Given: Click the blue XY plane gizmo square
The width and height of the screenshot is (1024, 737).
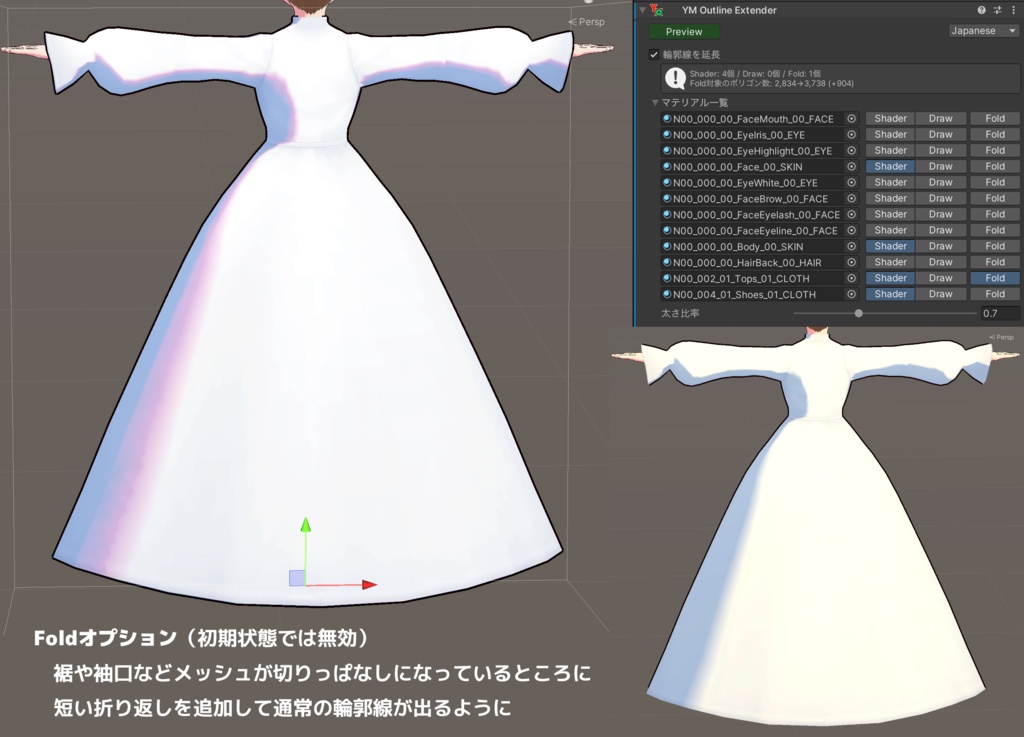Looking at the screenshot, I should pos(297,578).
